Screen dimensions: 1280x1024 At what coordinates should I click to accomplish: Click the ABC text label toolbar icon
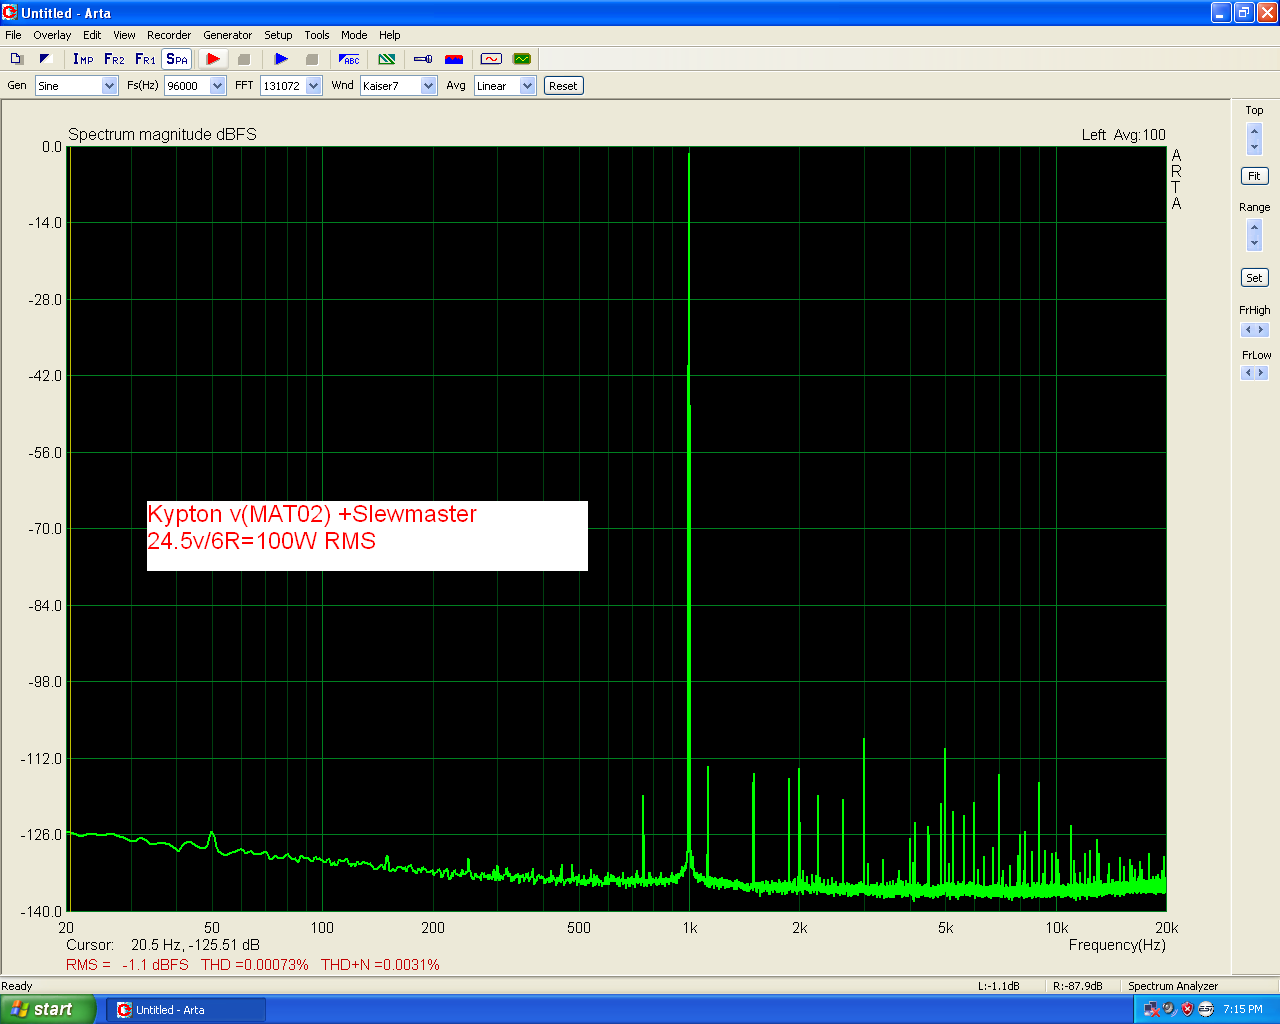(349, 59)
